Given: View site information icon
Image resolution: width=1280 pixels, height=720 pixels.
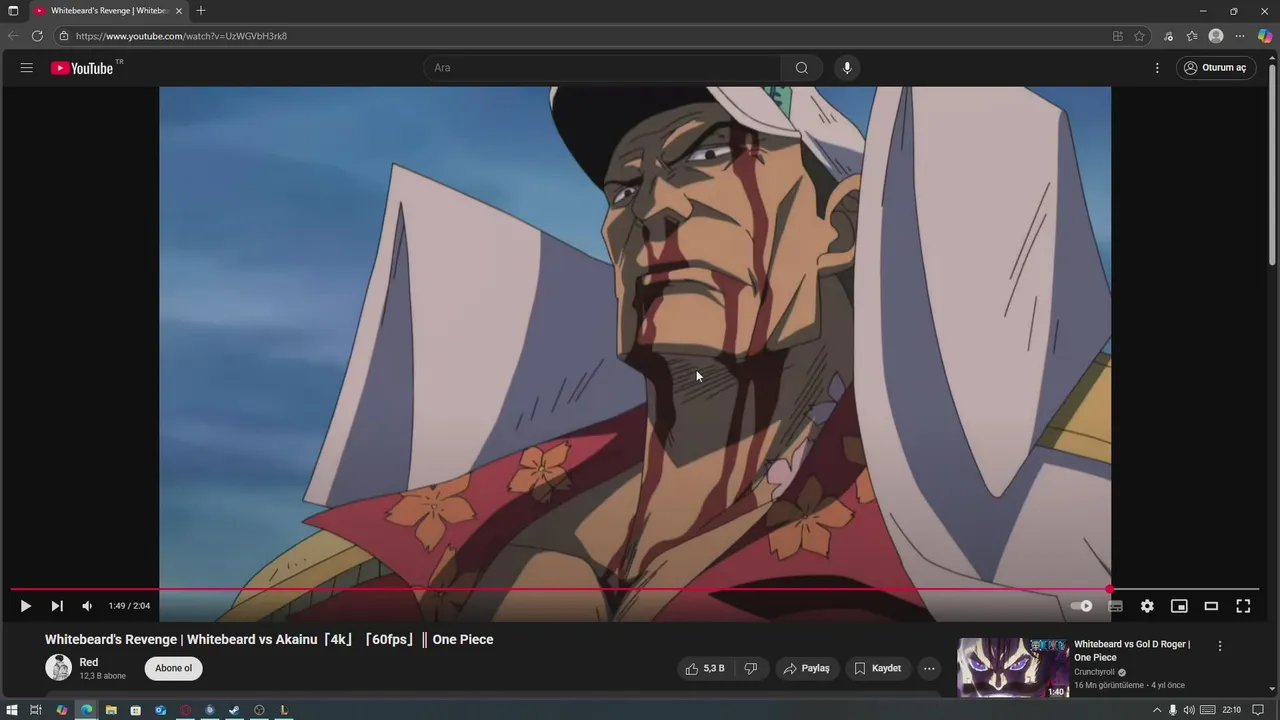Looking at the screenshot, I should click(x=63, y=36).
